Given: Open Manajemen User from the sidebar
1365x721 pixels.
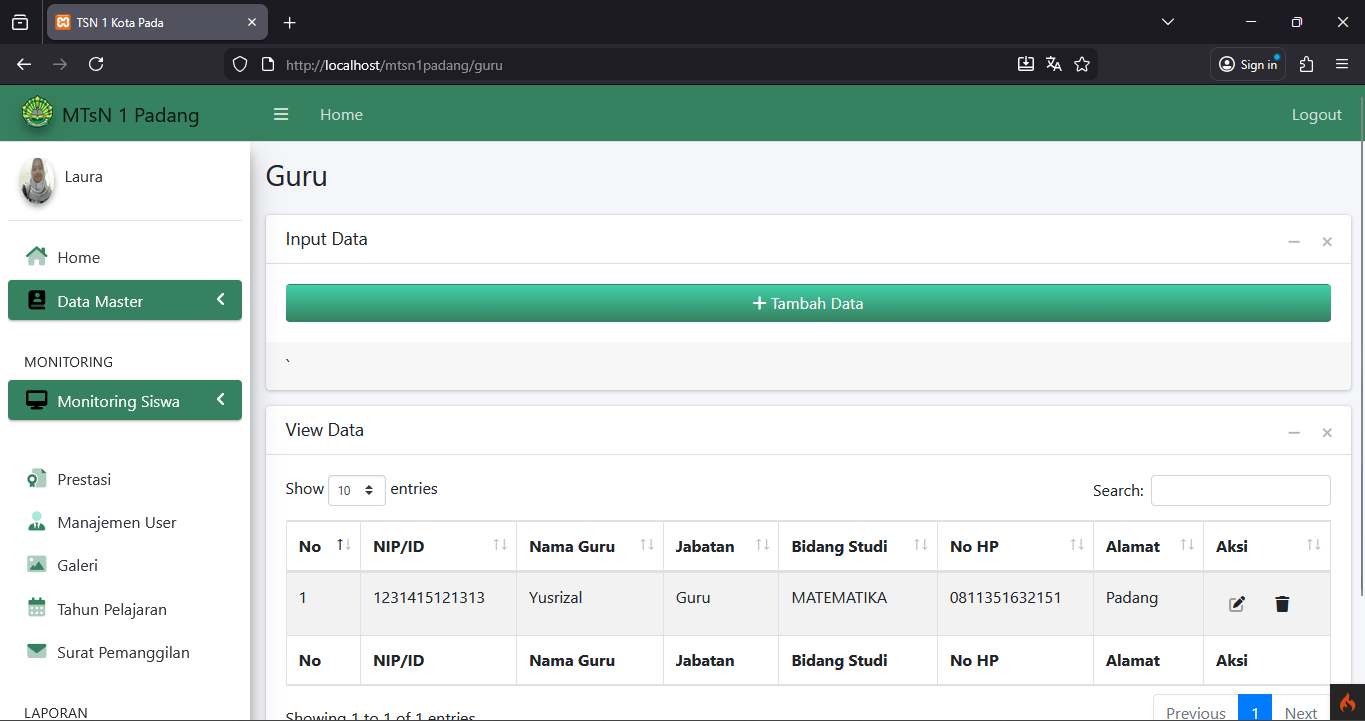Looking at the screenshot, I should [116, 523].
